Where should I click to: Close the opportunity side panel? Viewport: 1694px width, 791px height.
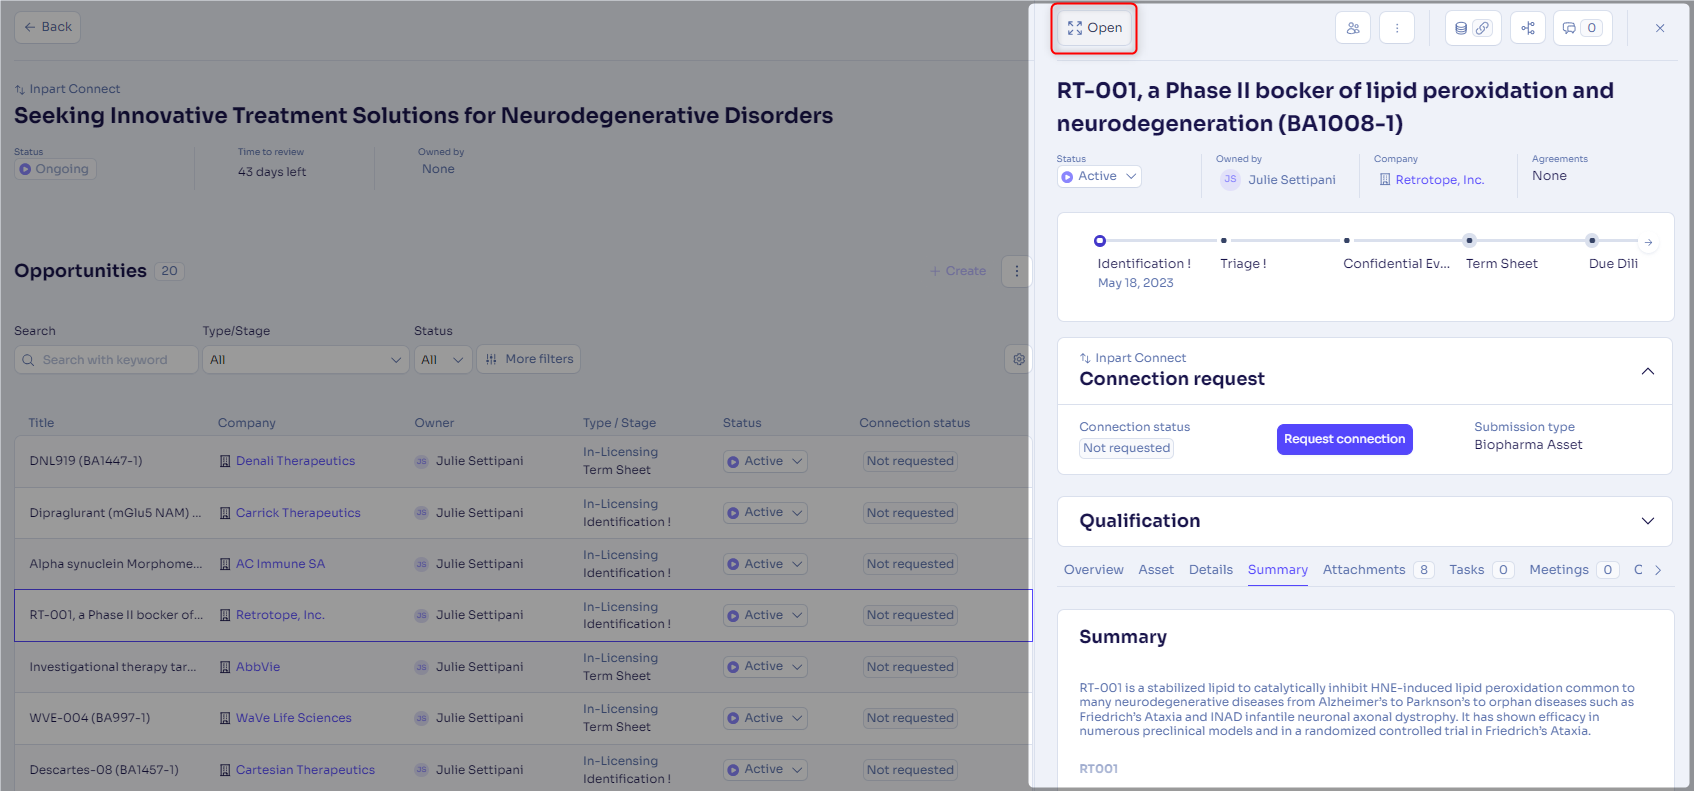click(x=1659, y=28)
